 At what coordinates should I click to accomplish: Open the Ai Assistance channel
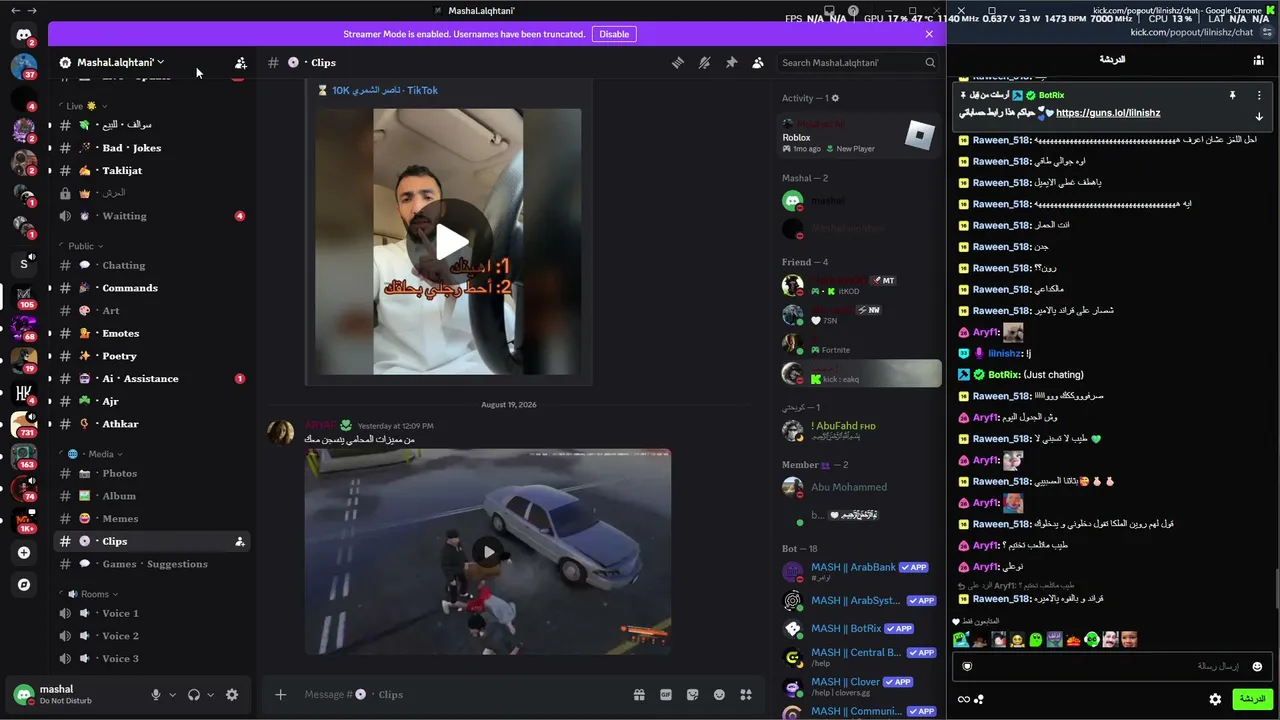150,379
